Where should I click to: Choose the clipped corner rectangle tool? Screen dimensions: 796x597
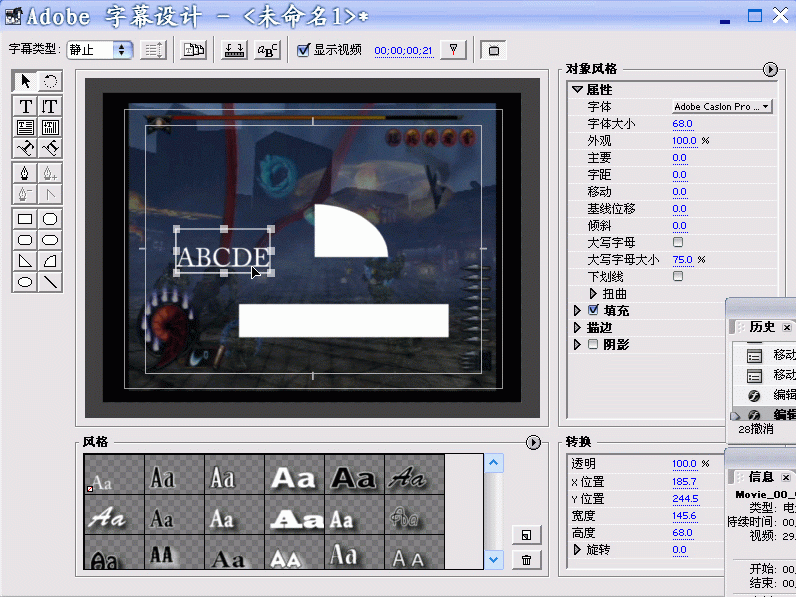(x=50, y=219)
